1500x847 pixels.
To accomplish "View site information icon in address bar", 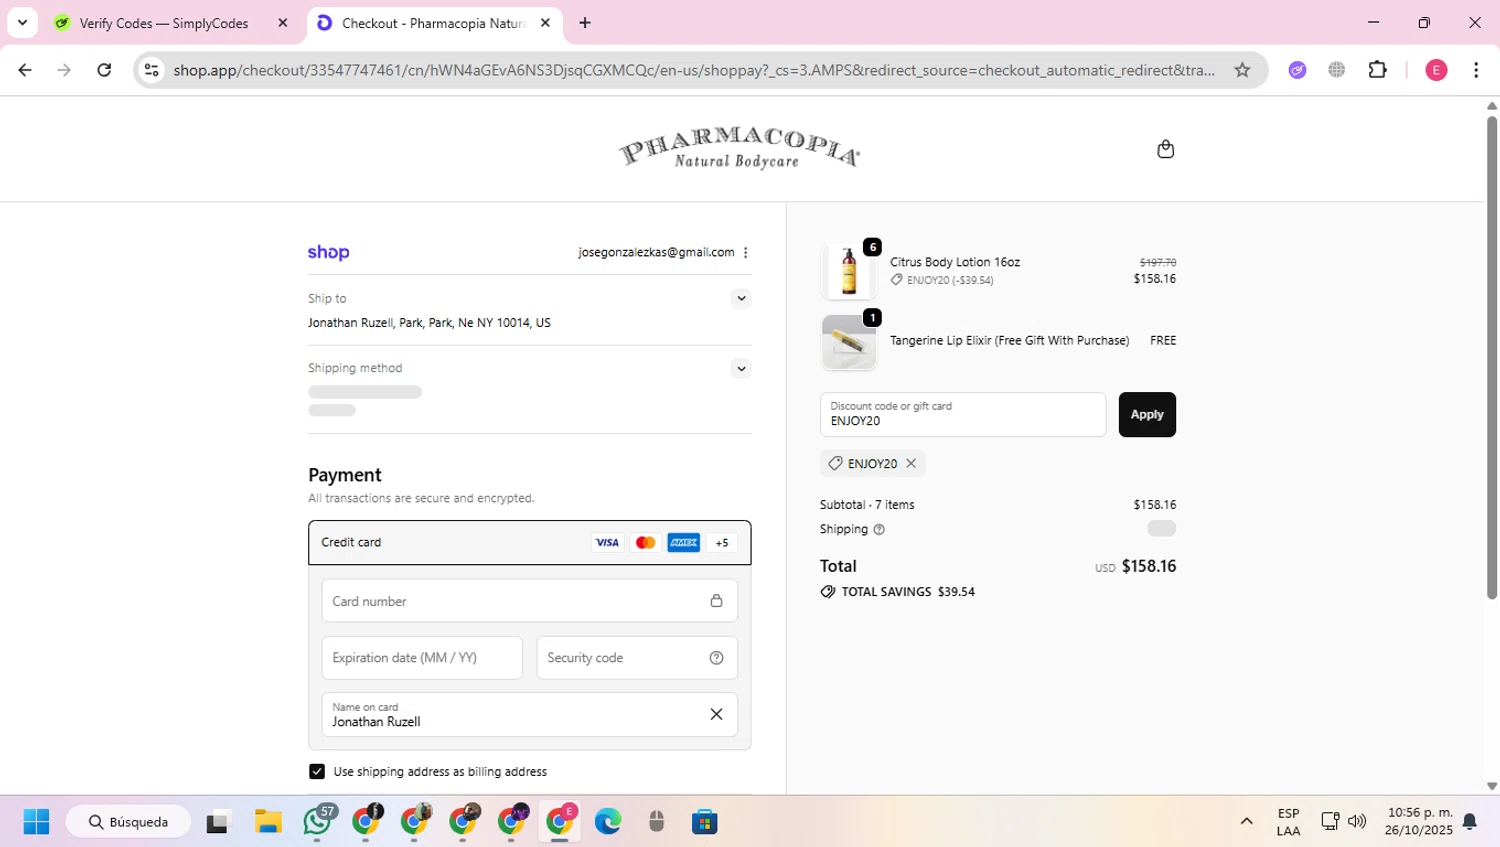I will pyautogui.click(x=151, y=70).
